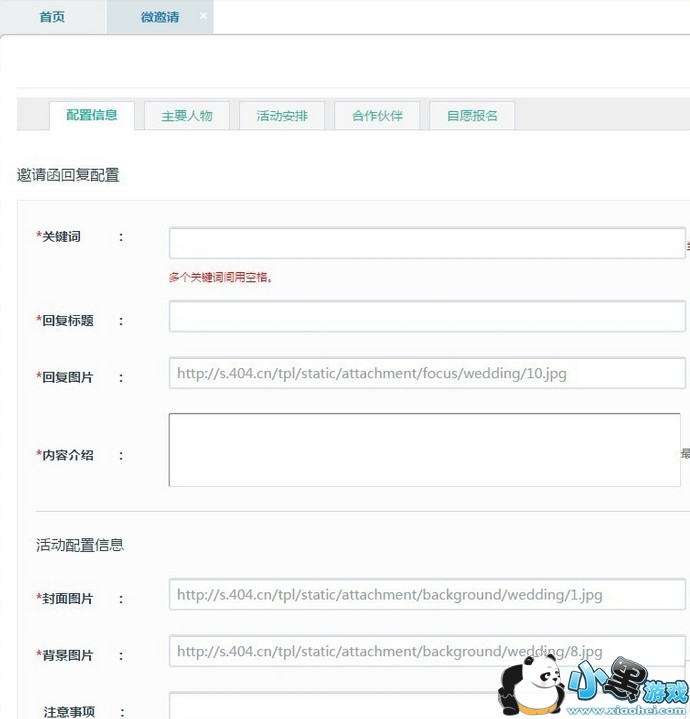
Task: Close the 微邀请 tab
Action: click(x=203, y=15)
